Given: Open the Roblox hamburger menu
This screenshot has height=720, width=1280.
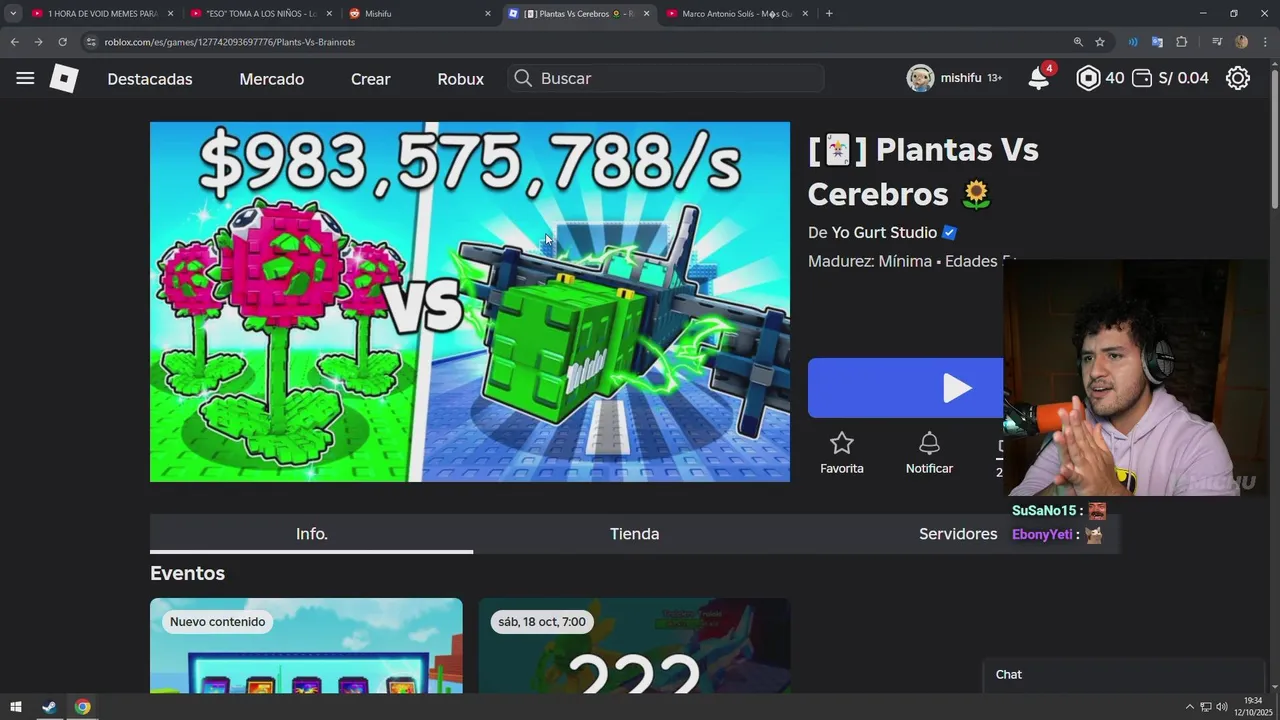Looking at the screenshot, I should [x=25, y=78].
